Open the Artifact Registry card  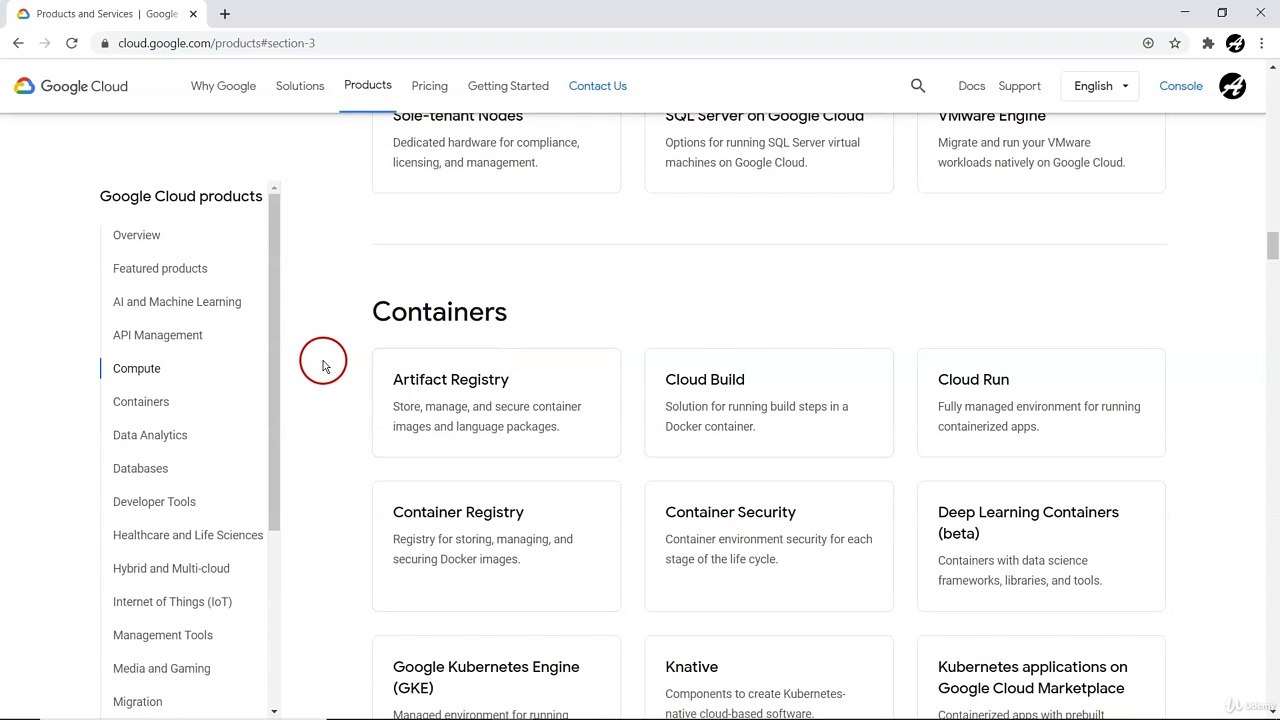tap(496, 403)
